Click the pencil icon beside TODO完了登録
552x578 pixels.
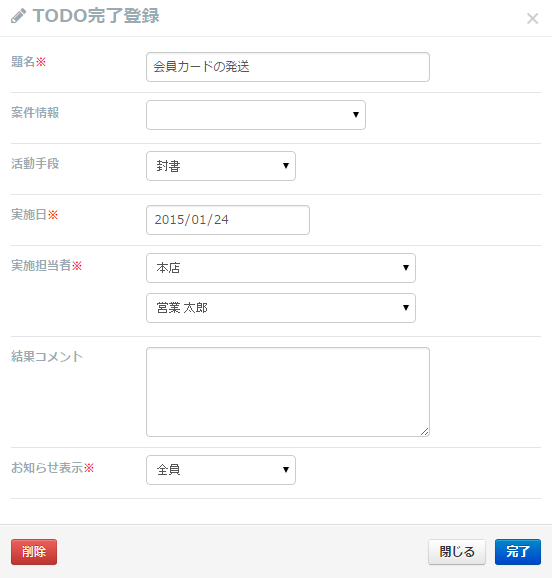click(18, 16)
